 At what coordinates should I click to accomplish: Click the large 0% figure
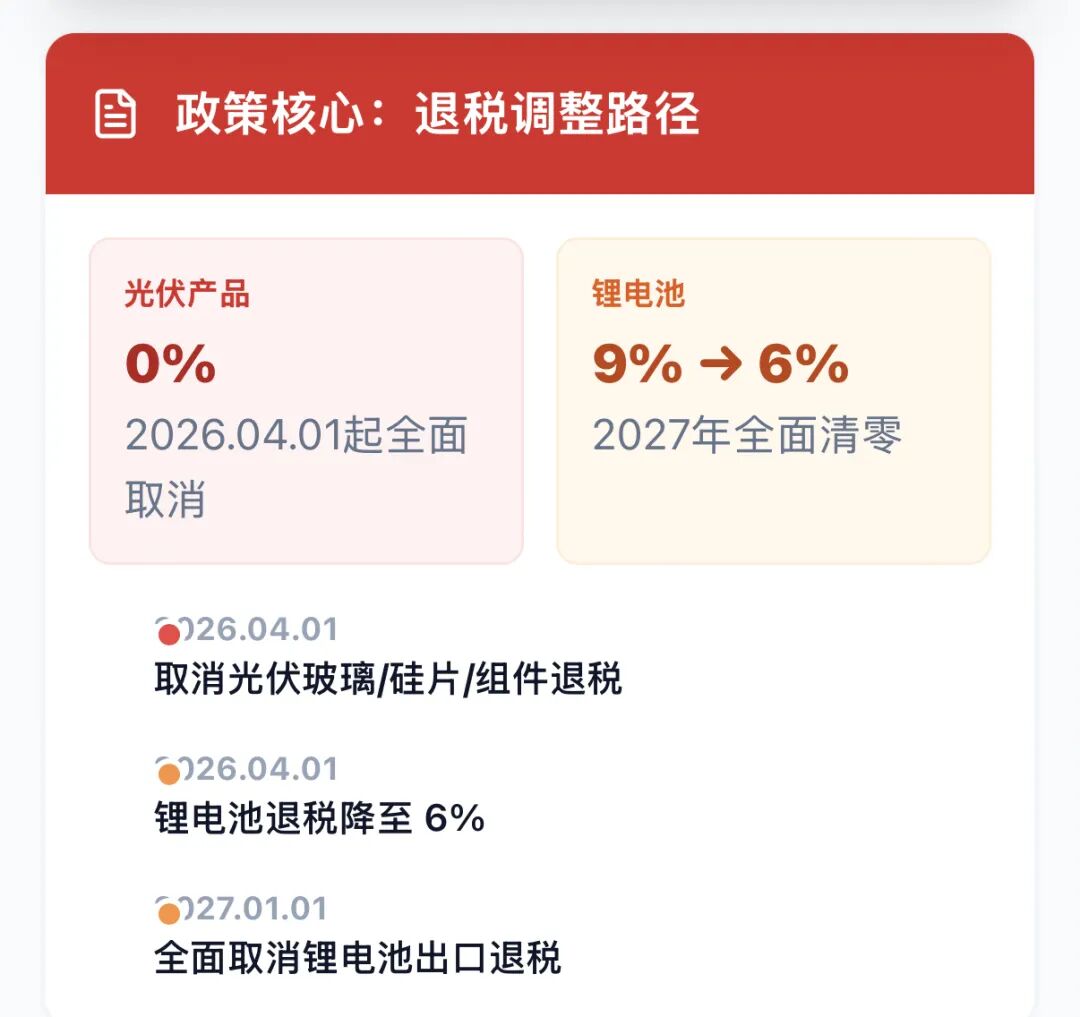click(171, 364)
